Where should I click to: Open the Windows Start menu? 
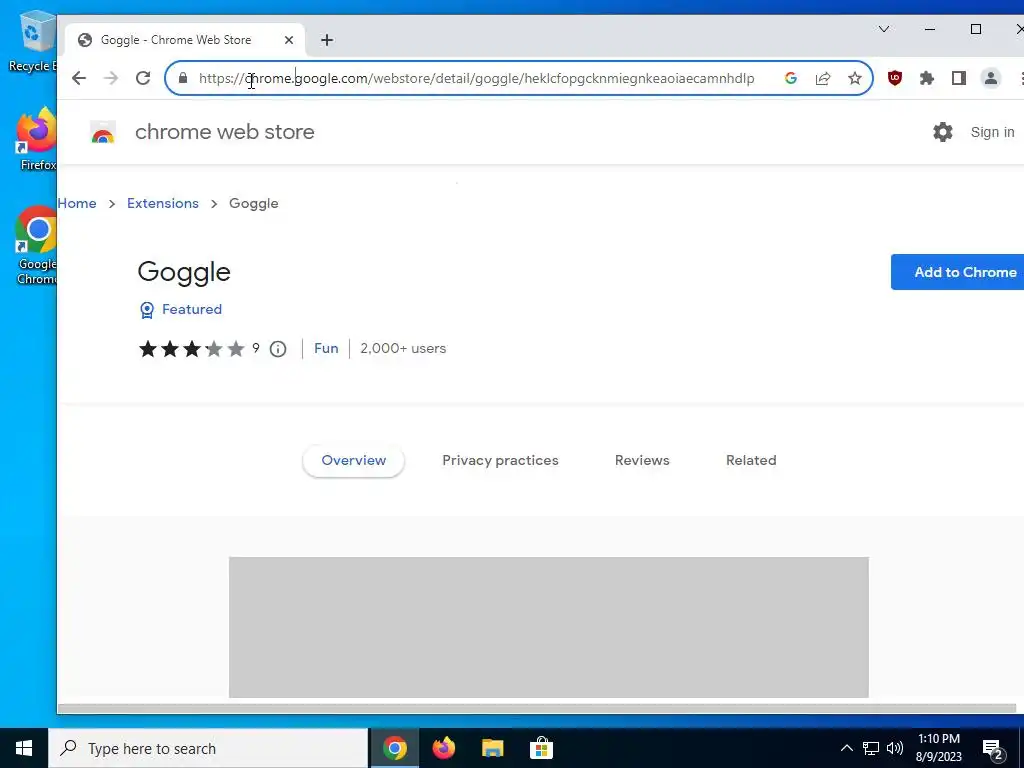pos(24,748)
